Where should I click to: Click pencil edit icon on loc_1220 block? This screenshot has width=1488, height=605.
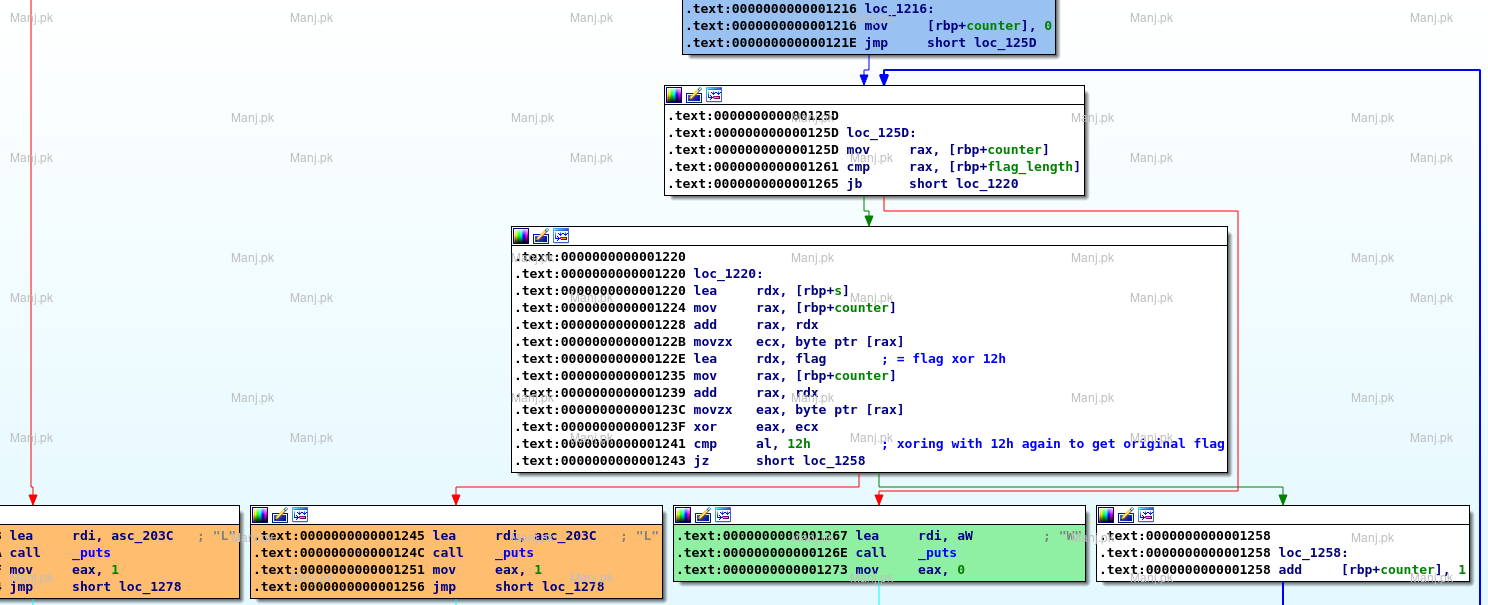click(541, 236)
